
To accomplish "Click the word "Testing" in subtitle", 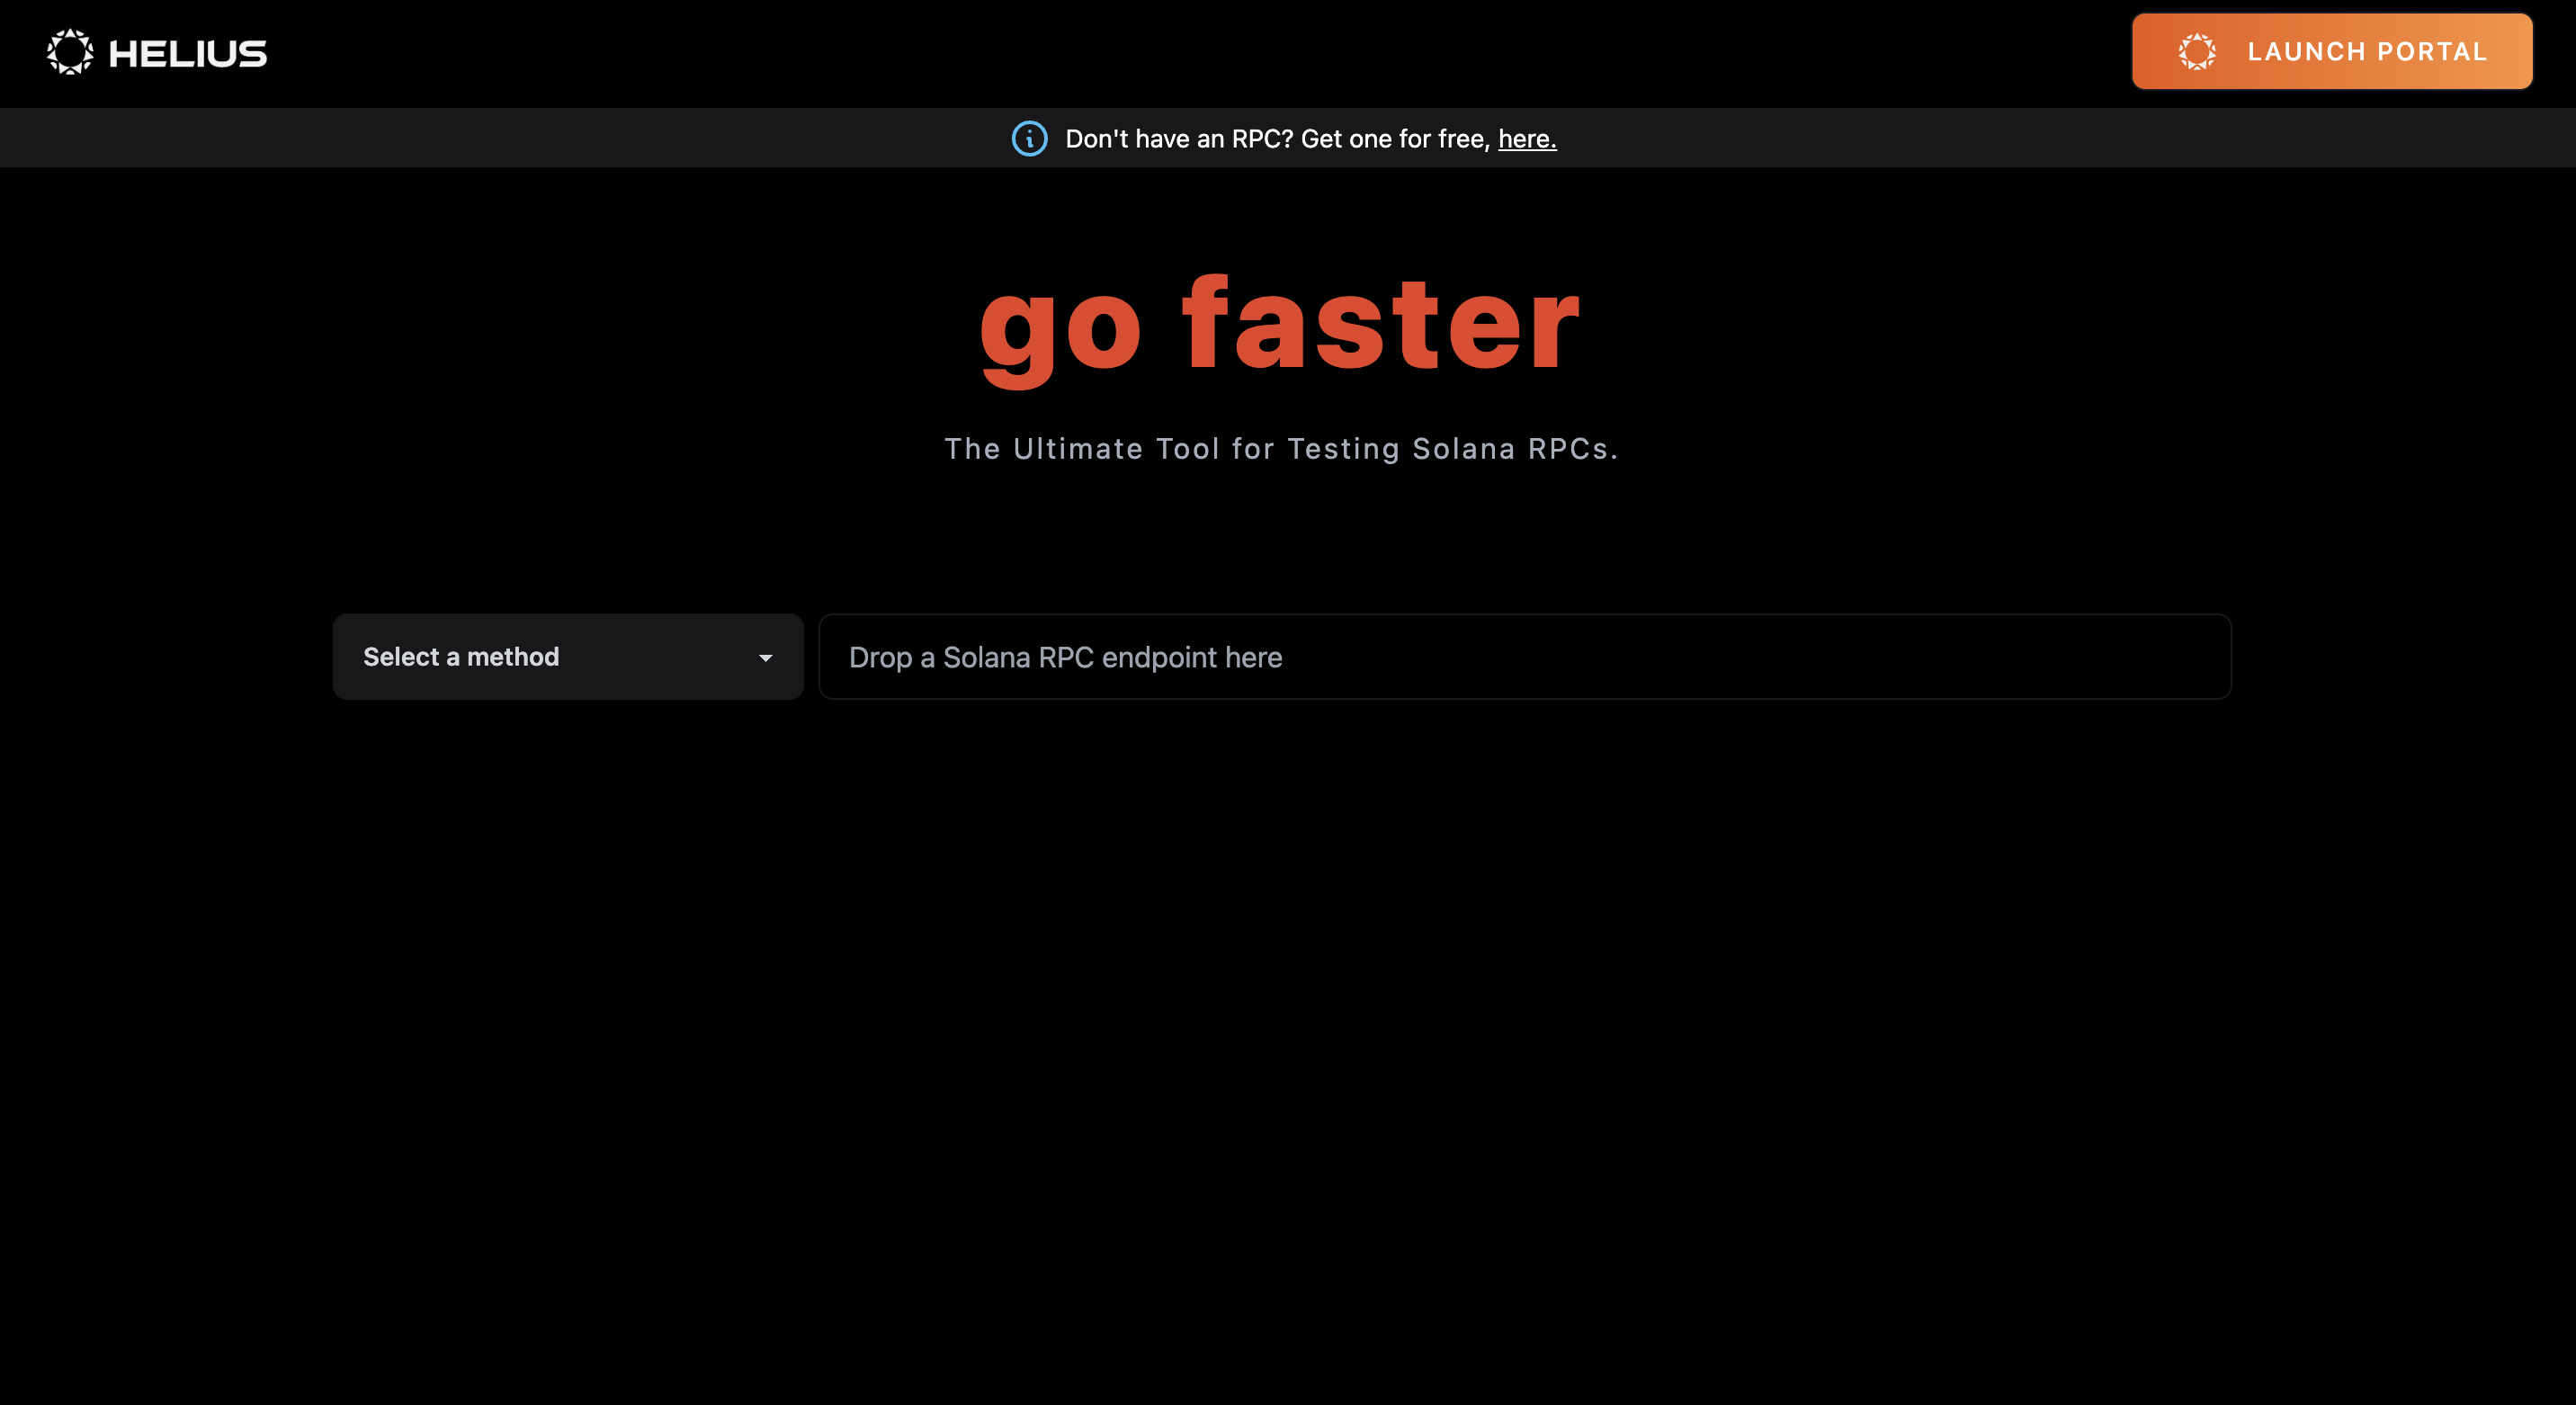I will (1343, 449).
